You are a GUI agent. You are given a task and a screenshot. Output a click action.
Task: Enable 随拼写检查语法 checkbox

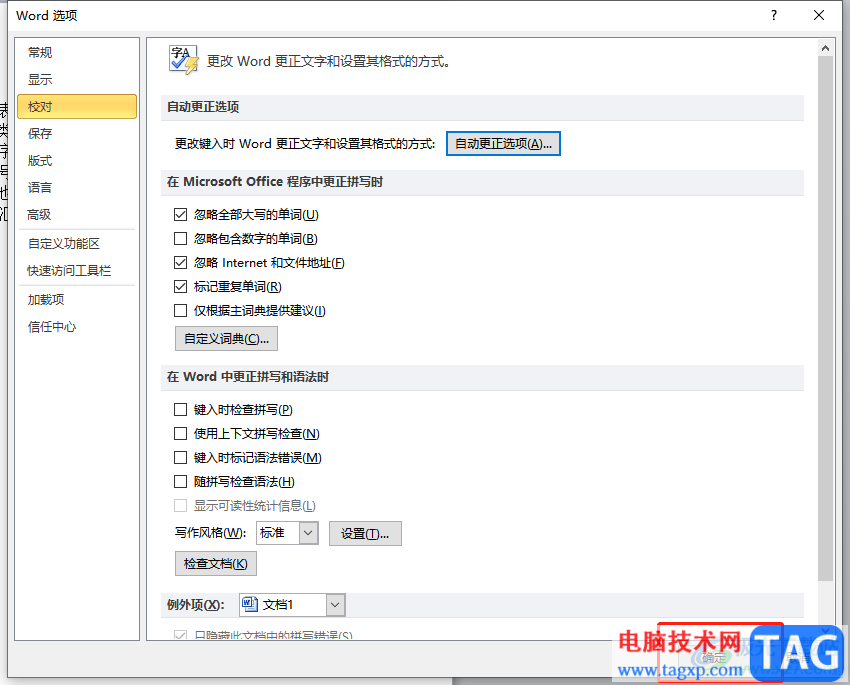click(181, 482)
